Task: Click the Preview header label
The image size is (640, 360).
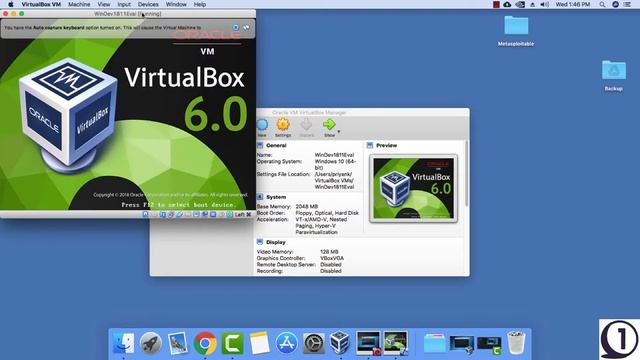Action: click(x=386, y=145)
